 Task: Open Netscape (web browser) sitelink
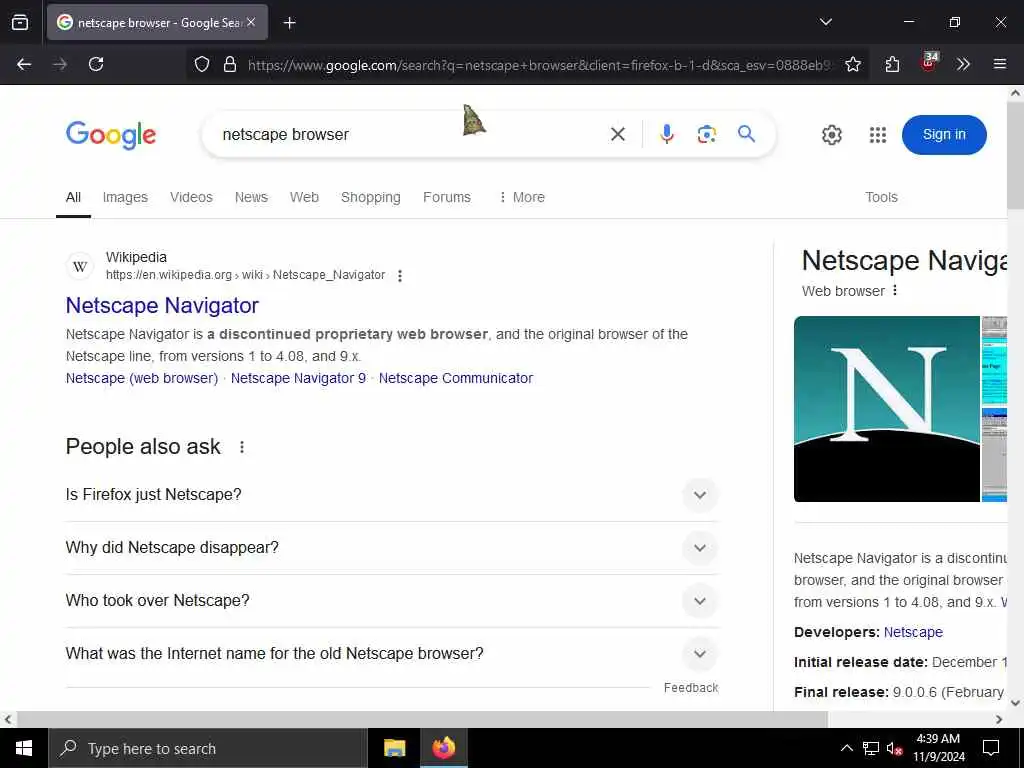pos(142,378)
